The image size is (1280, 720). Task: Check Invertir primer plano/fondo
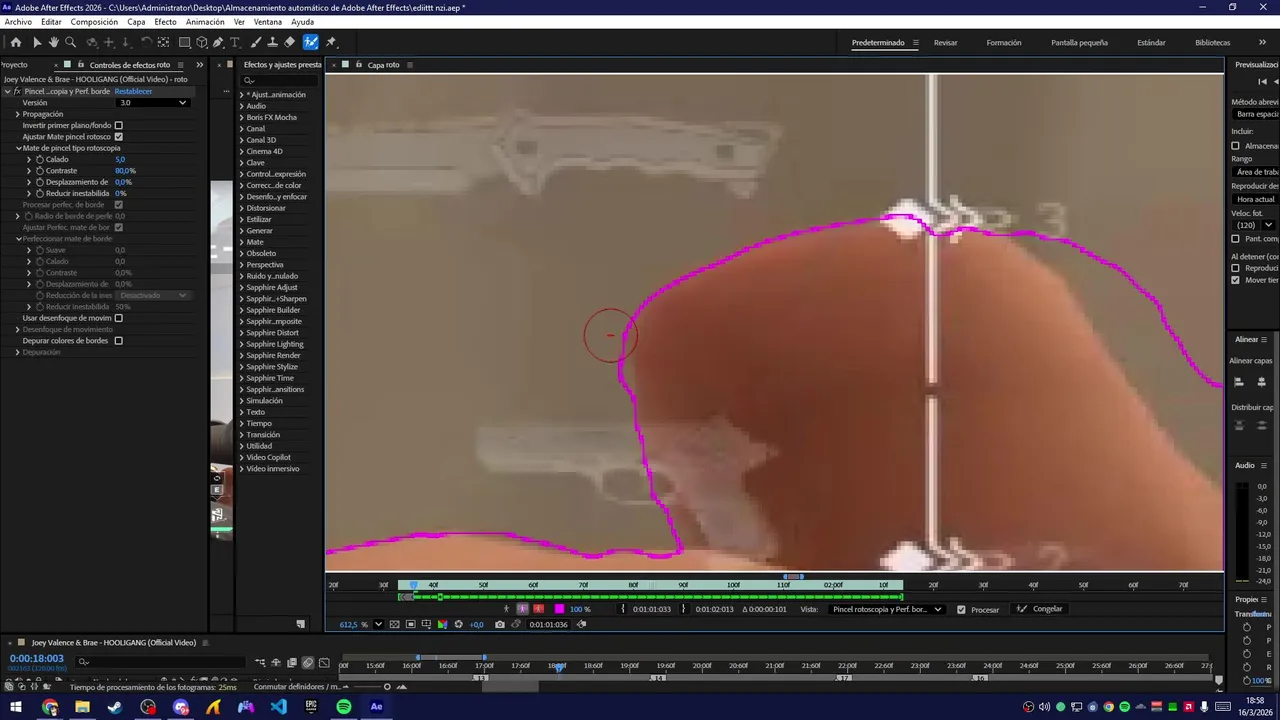[118, 125]
